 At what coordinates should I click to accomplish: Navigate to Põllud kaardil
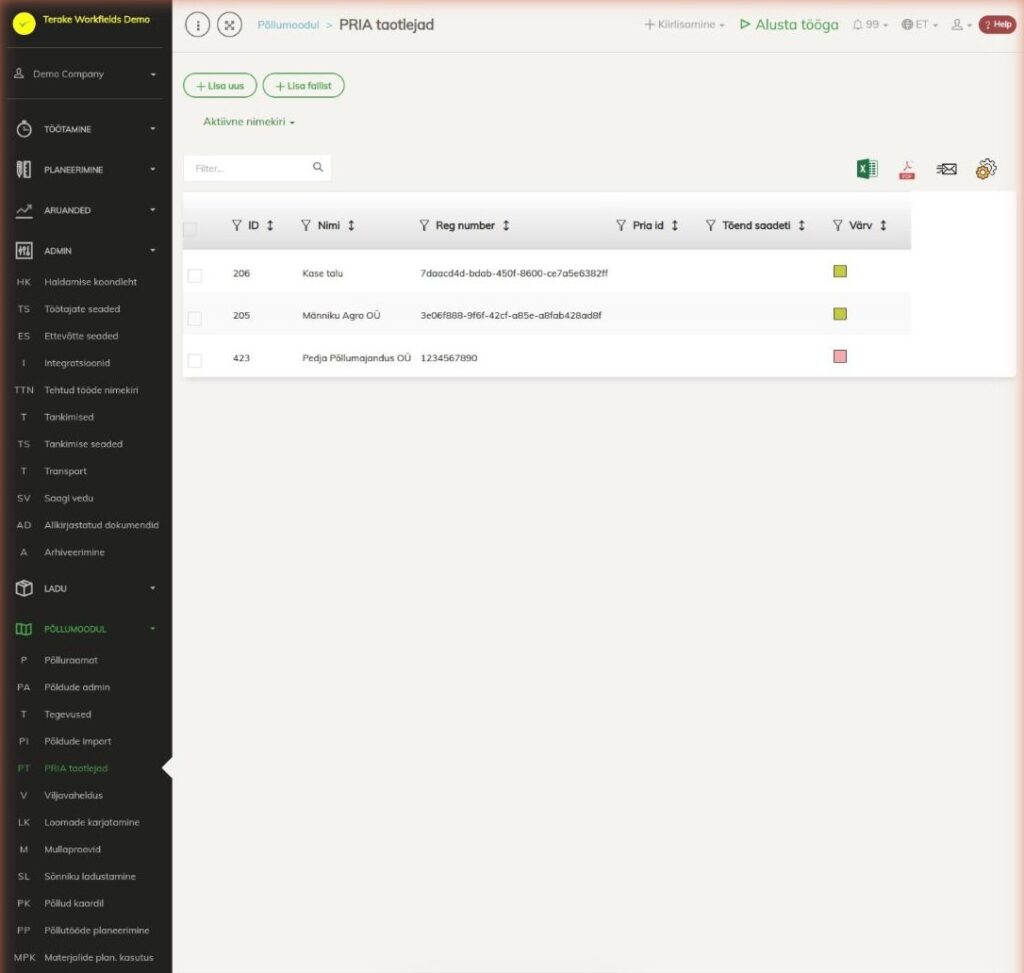click(x=74, y=904)
